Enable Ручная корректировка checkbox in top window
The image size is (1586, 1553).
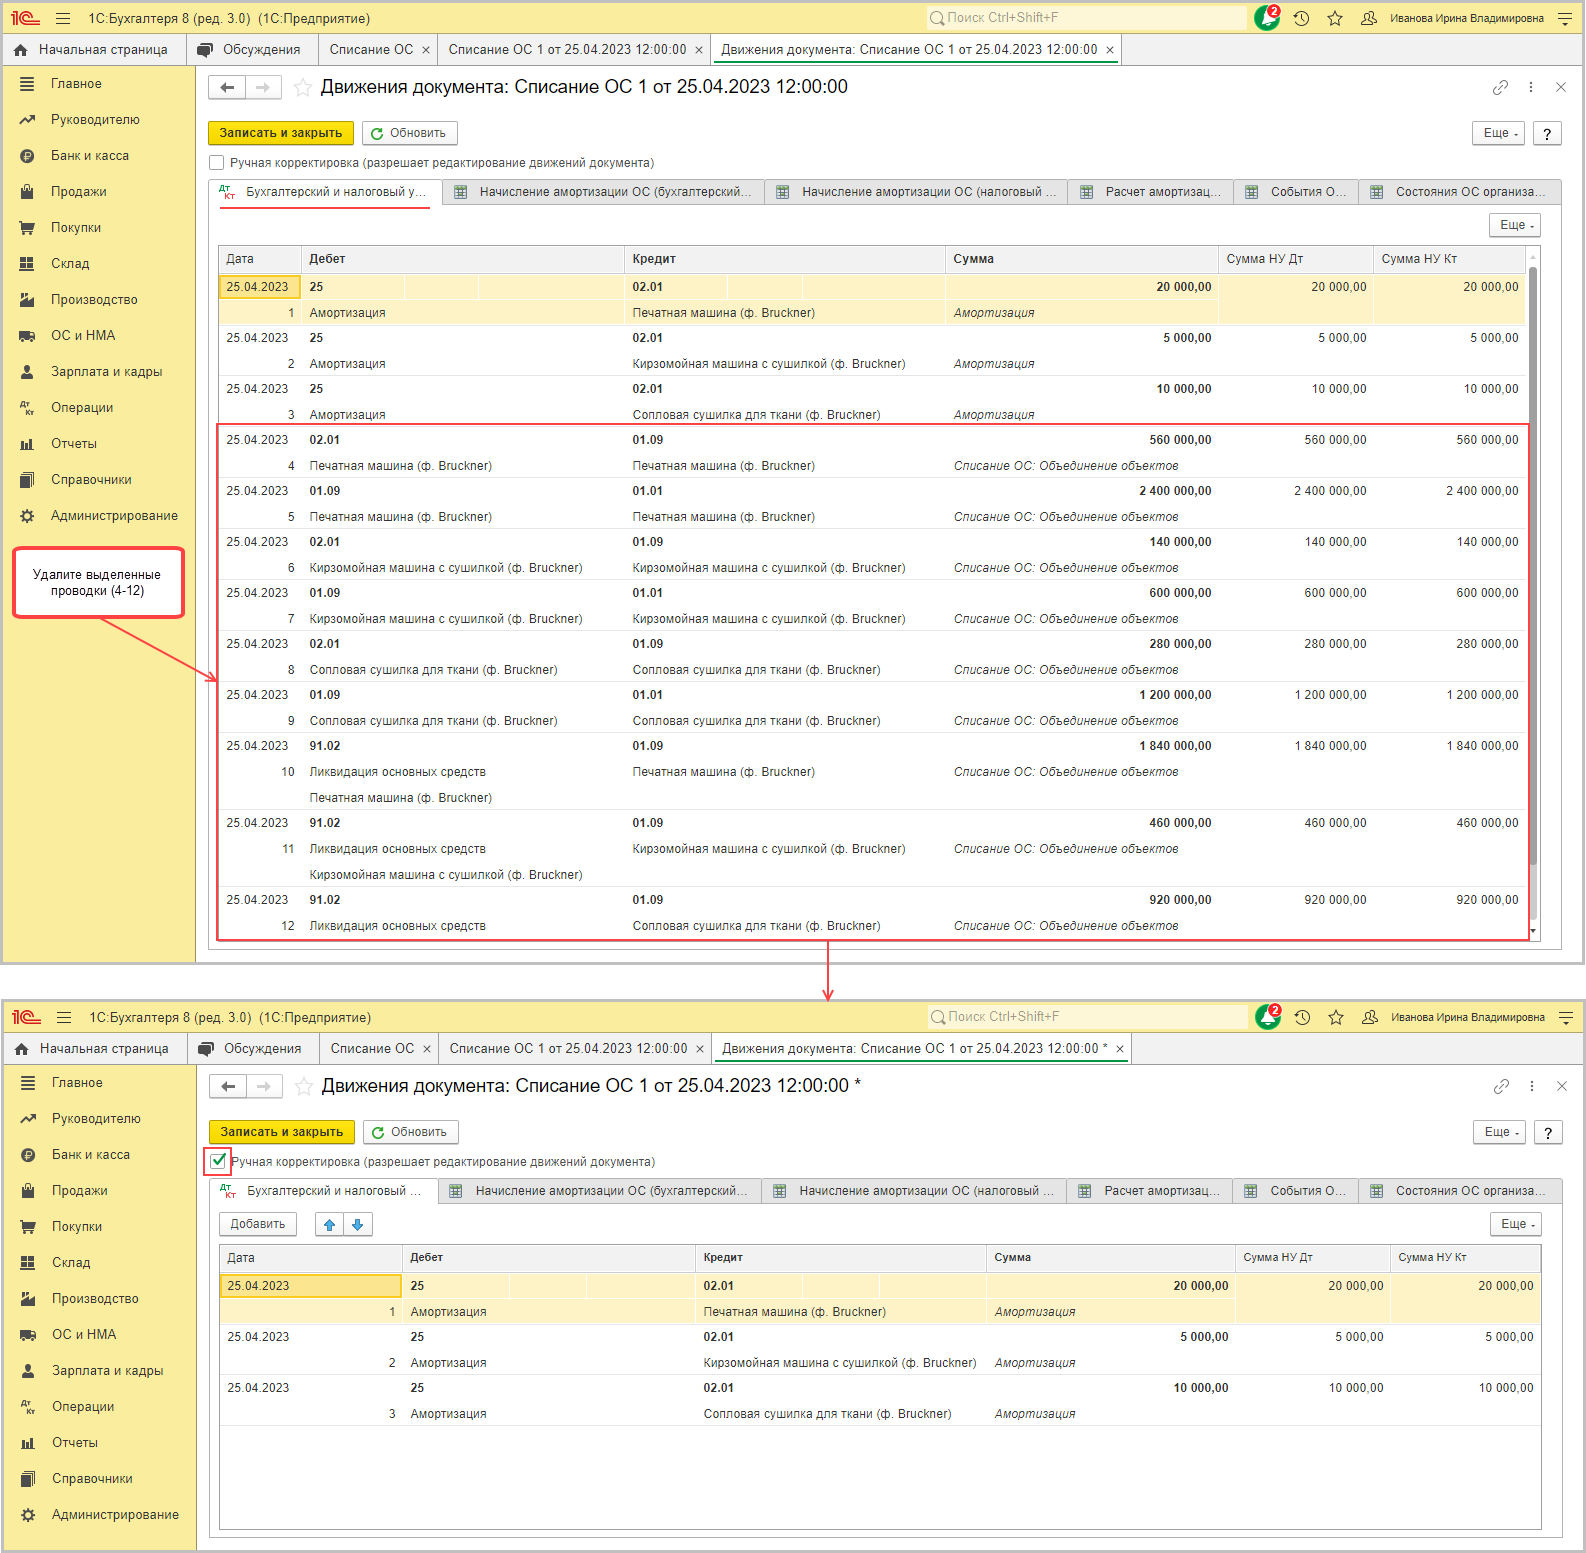point(216,163)
